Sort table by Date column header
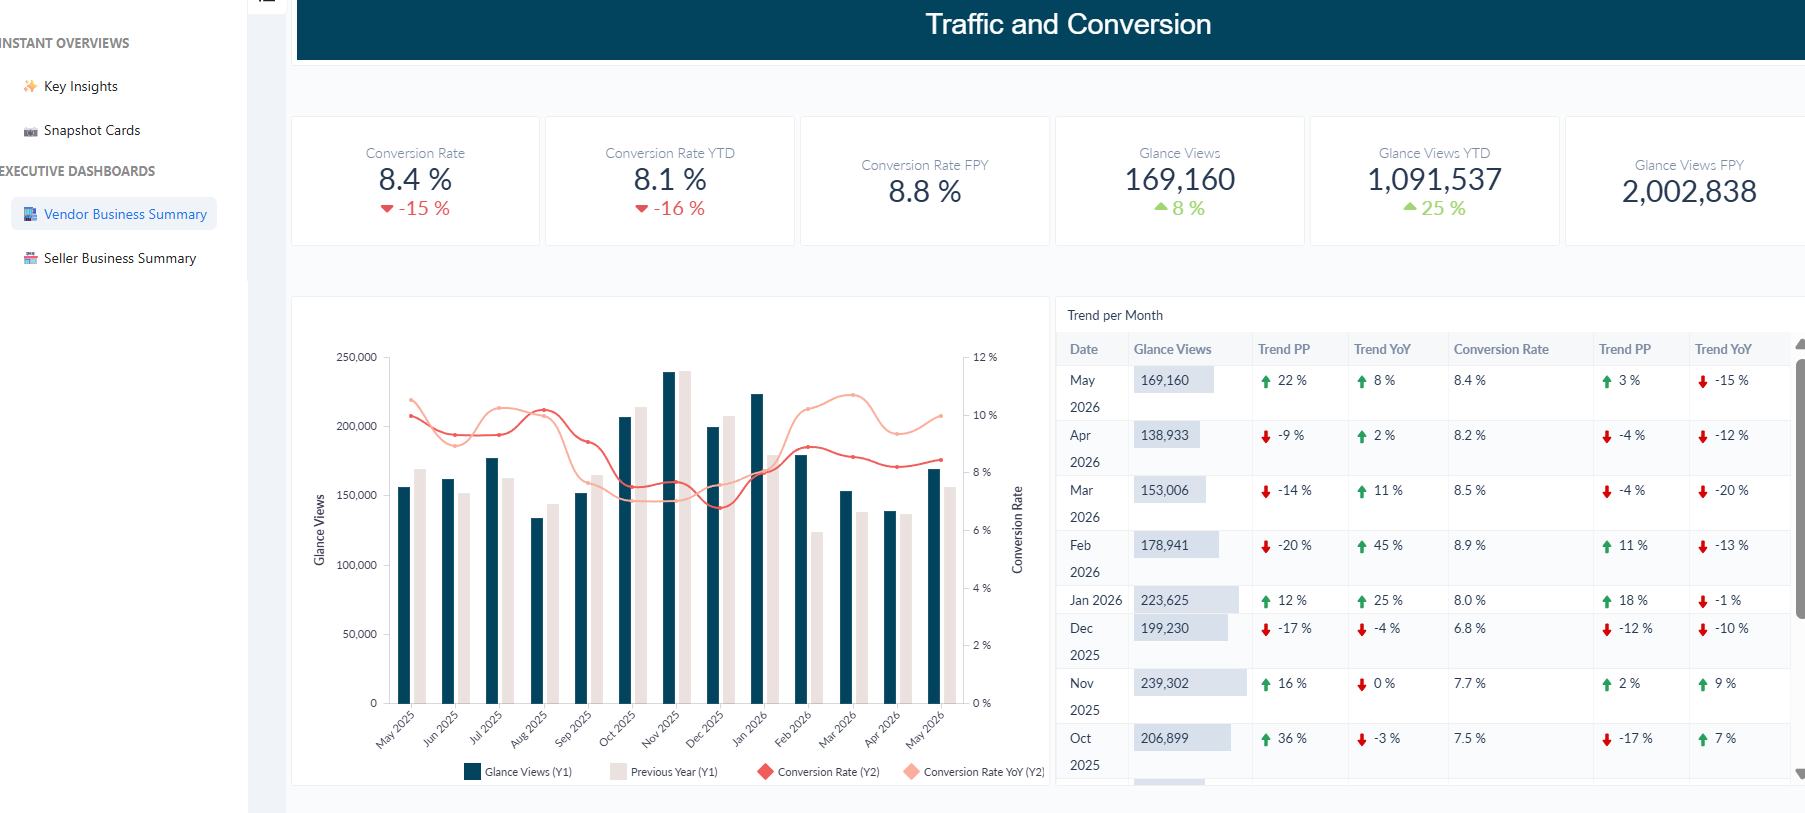The height and width of the screenshot is (813, 1805). pyautogui.click(x=1084, y=349)
